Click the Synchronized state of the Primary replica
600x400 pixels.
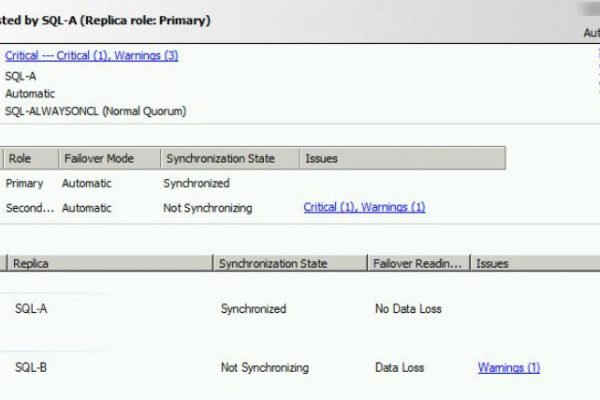click(196, 183)
